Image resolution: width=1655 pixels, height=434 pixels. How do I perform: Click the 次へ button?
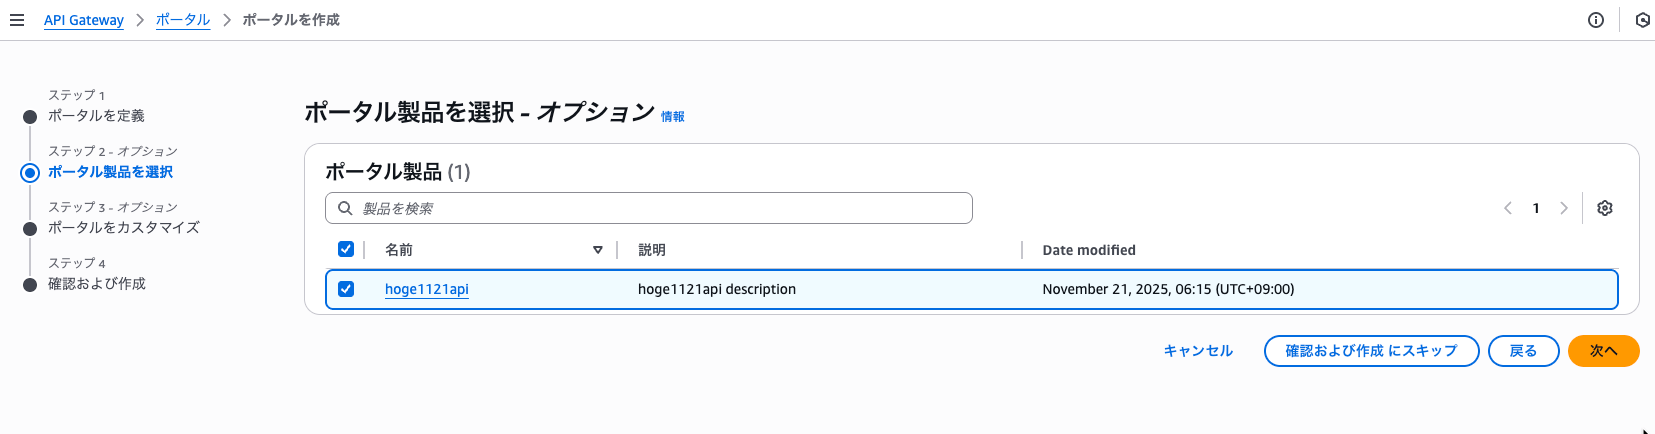1603,351
